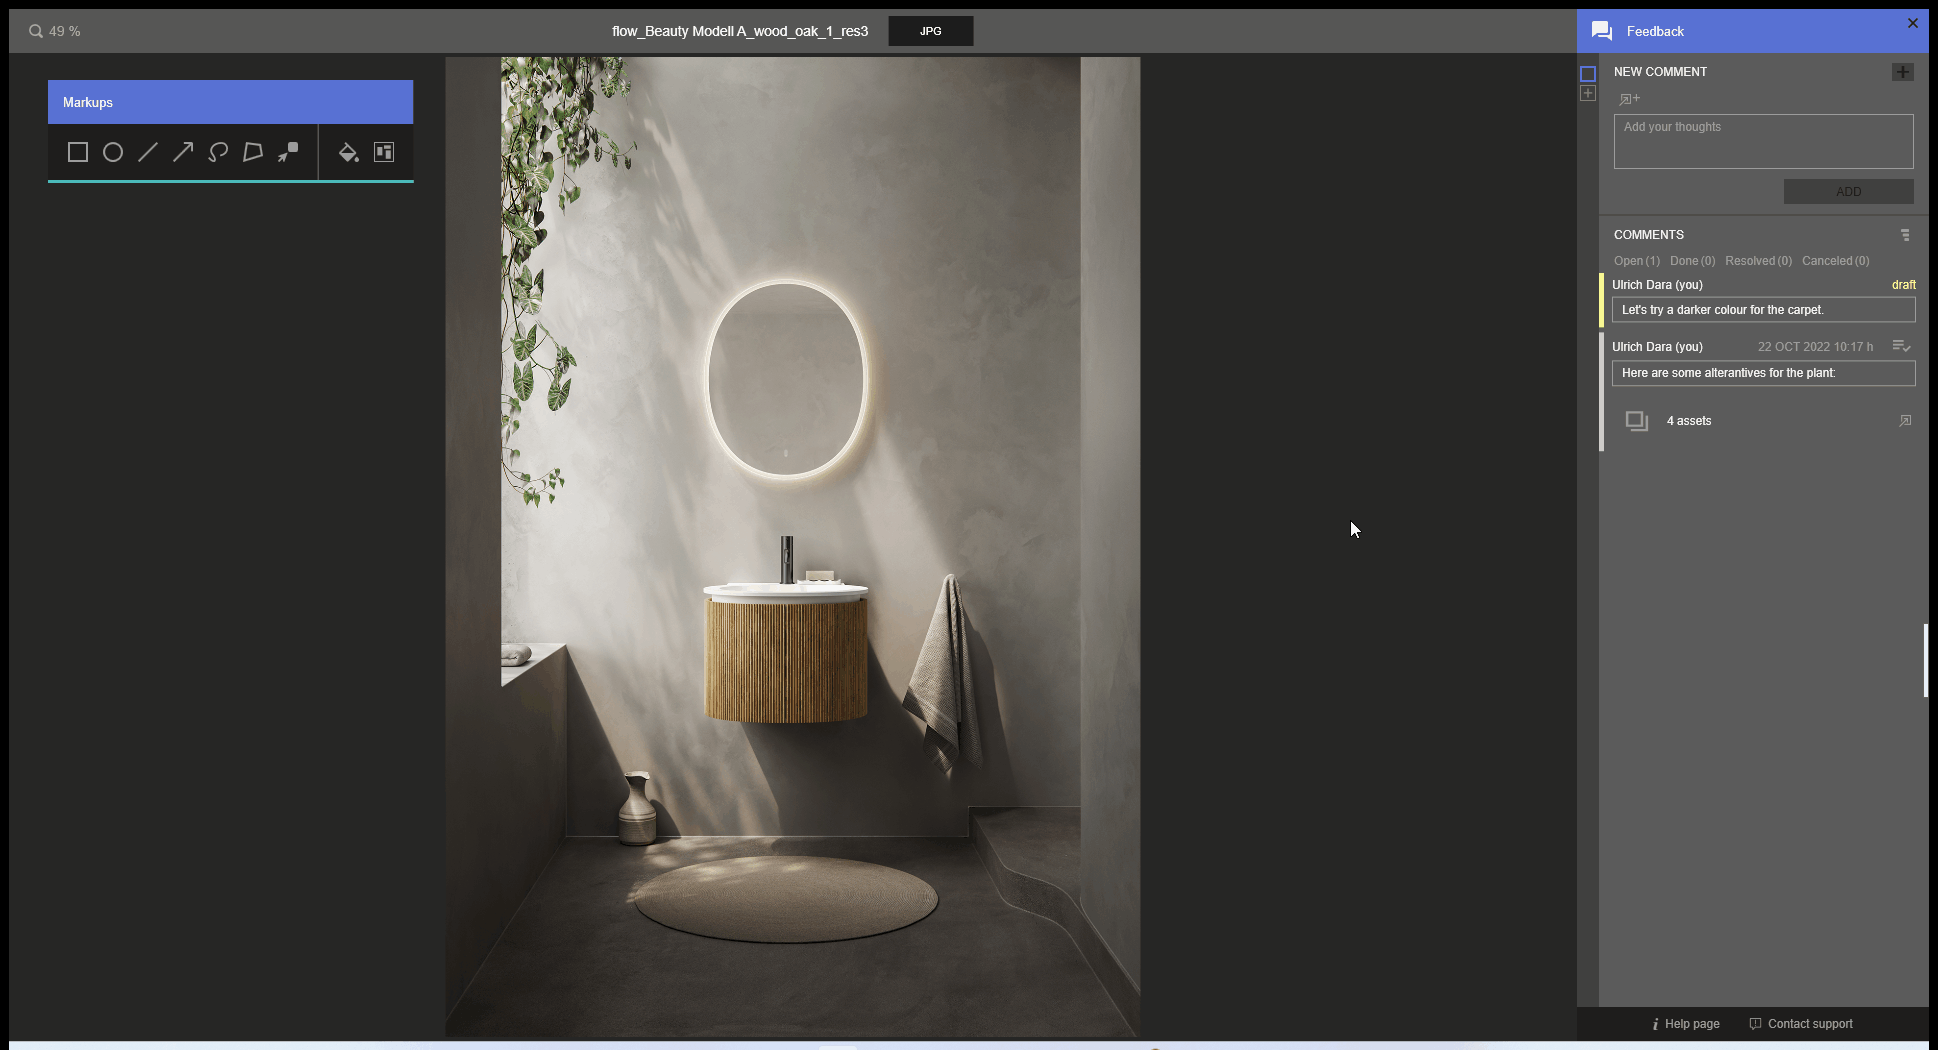The width and height of the screenshot is (1938, 1050).
Task: Switch to the Open (1) comments tab
Action: 1637,261
